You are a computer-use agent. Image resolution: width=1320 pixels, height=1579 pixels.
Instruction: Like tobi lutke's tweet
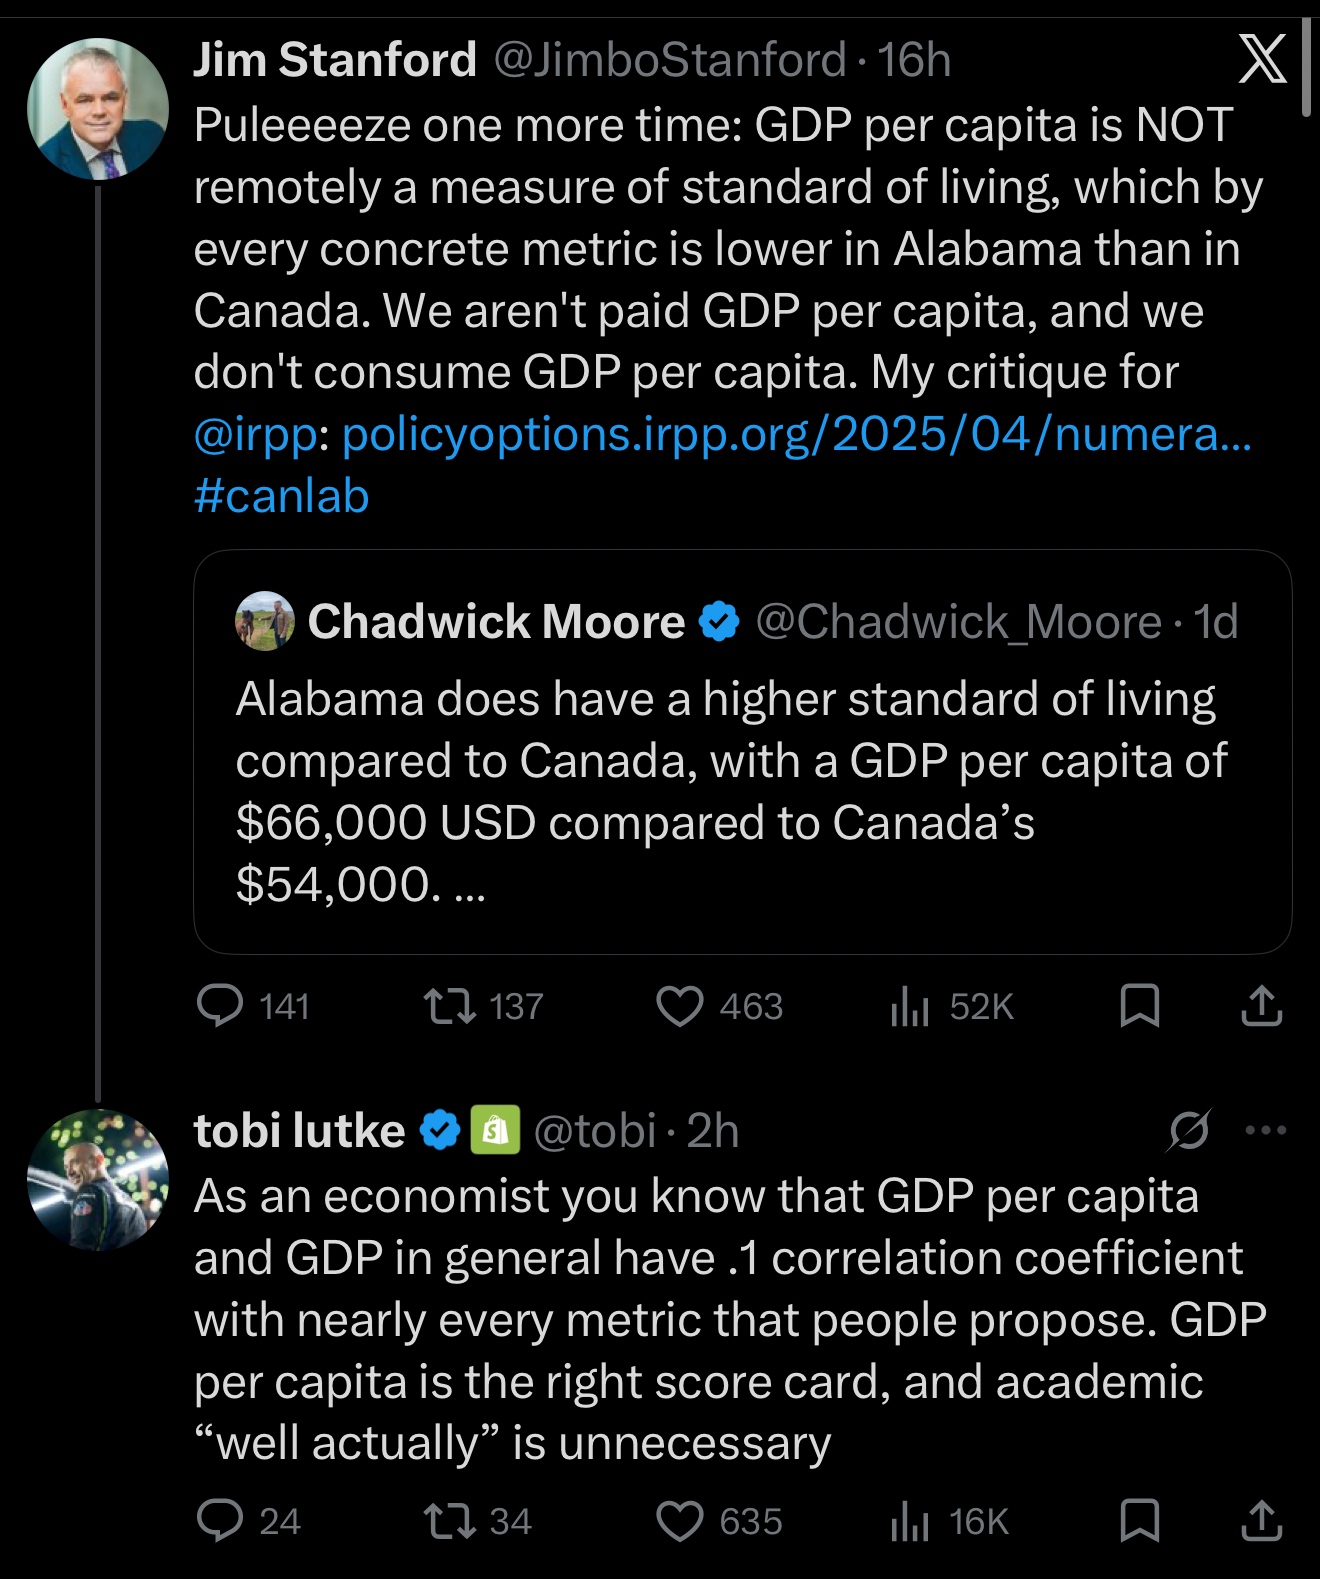[680, 1521]
